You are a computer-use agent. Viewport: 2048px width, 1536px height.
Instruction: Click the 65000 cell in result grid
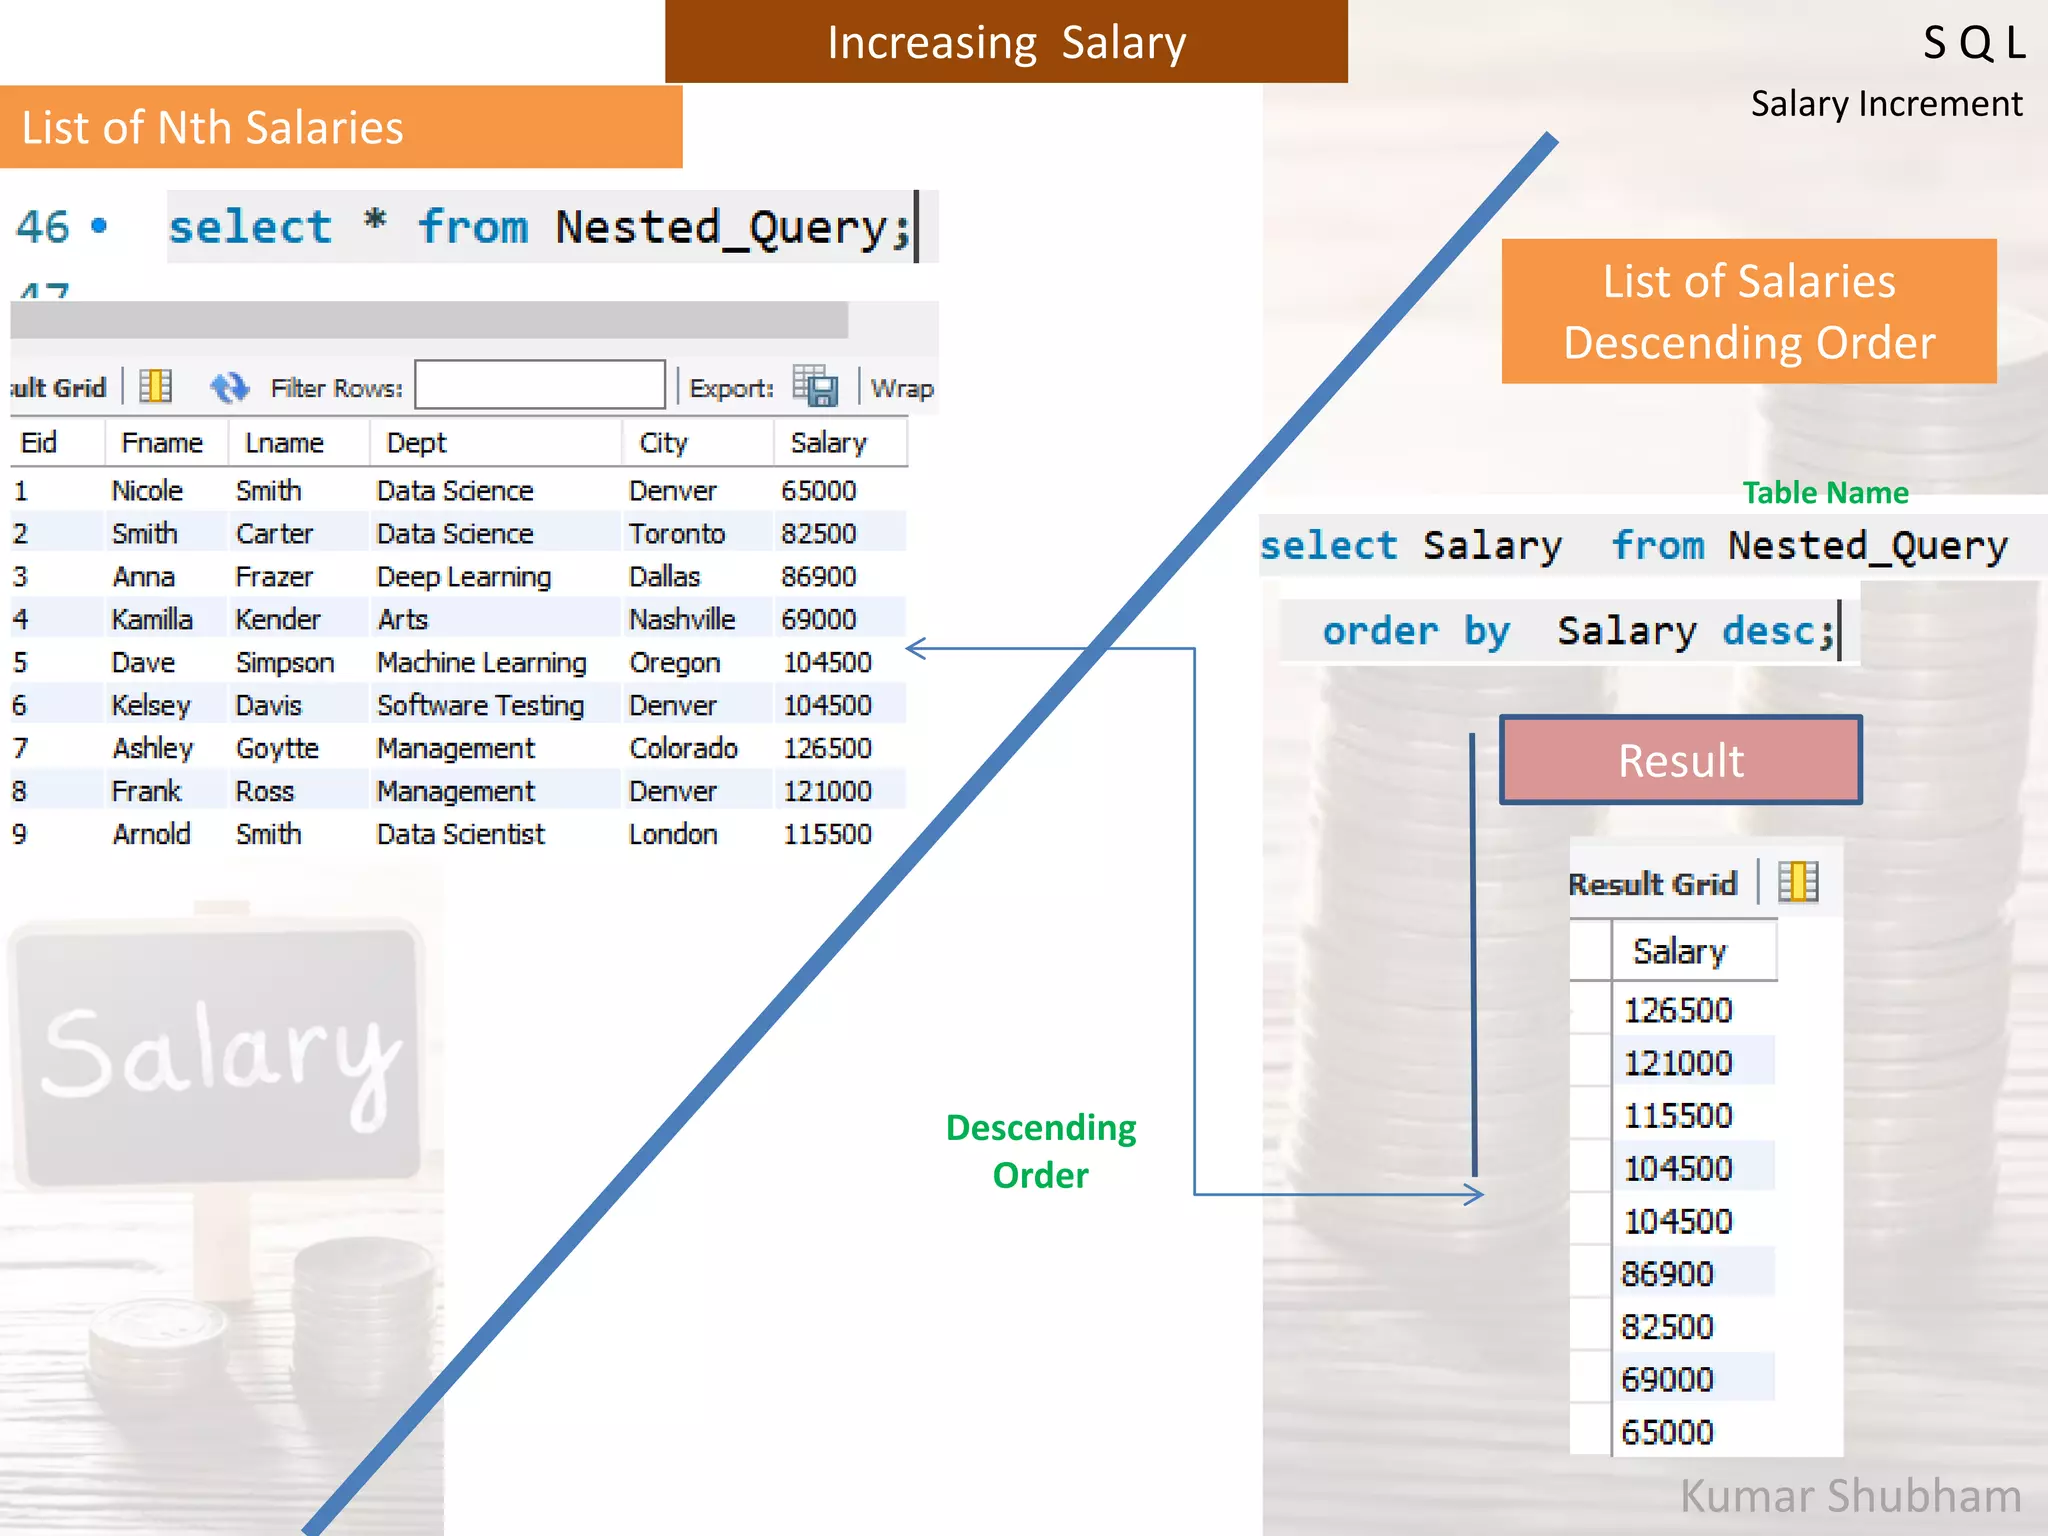(1667, 1432)
